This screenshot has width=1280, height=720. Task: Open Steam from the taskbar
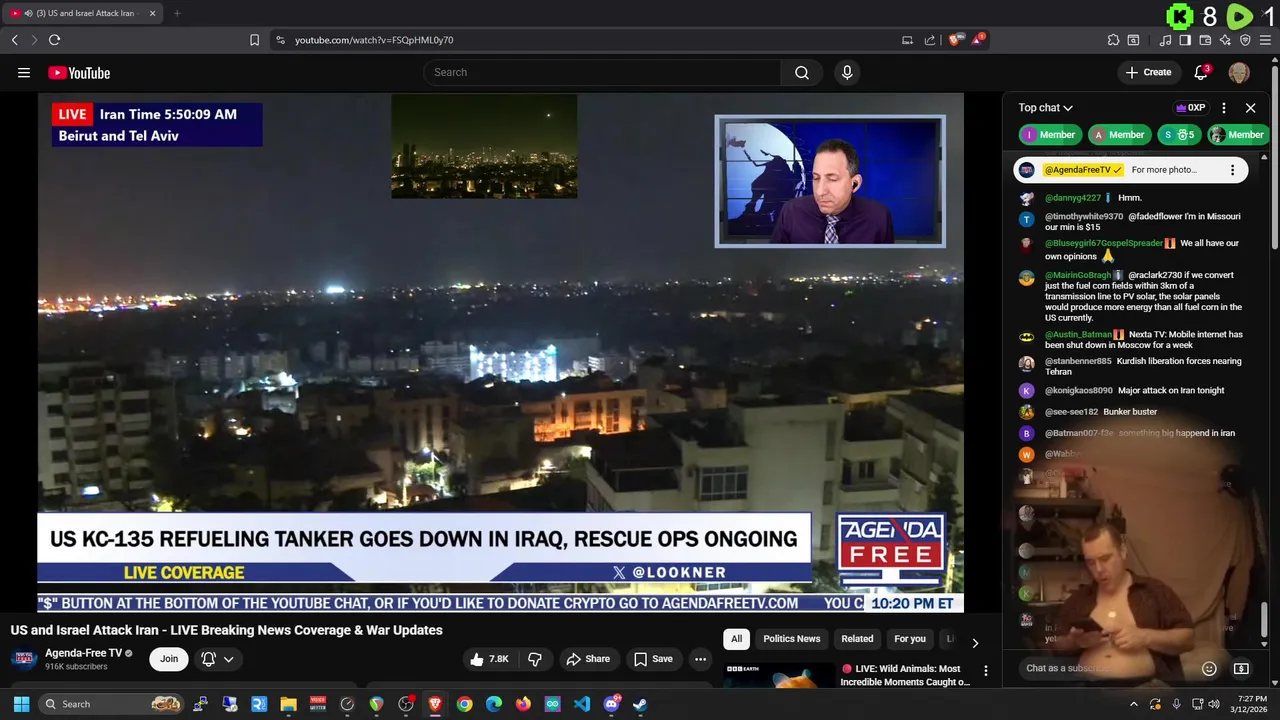pyautogui.click(x=640, y=704)
